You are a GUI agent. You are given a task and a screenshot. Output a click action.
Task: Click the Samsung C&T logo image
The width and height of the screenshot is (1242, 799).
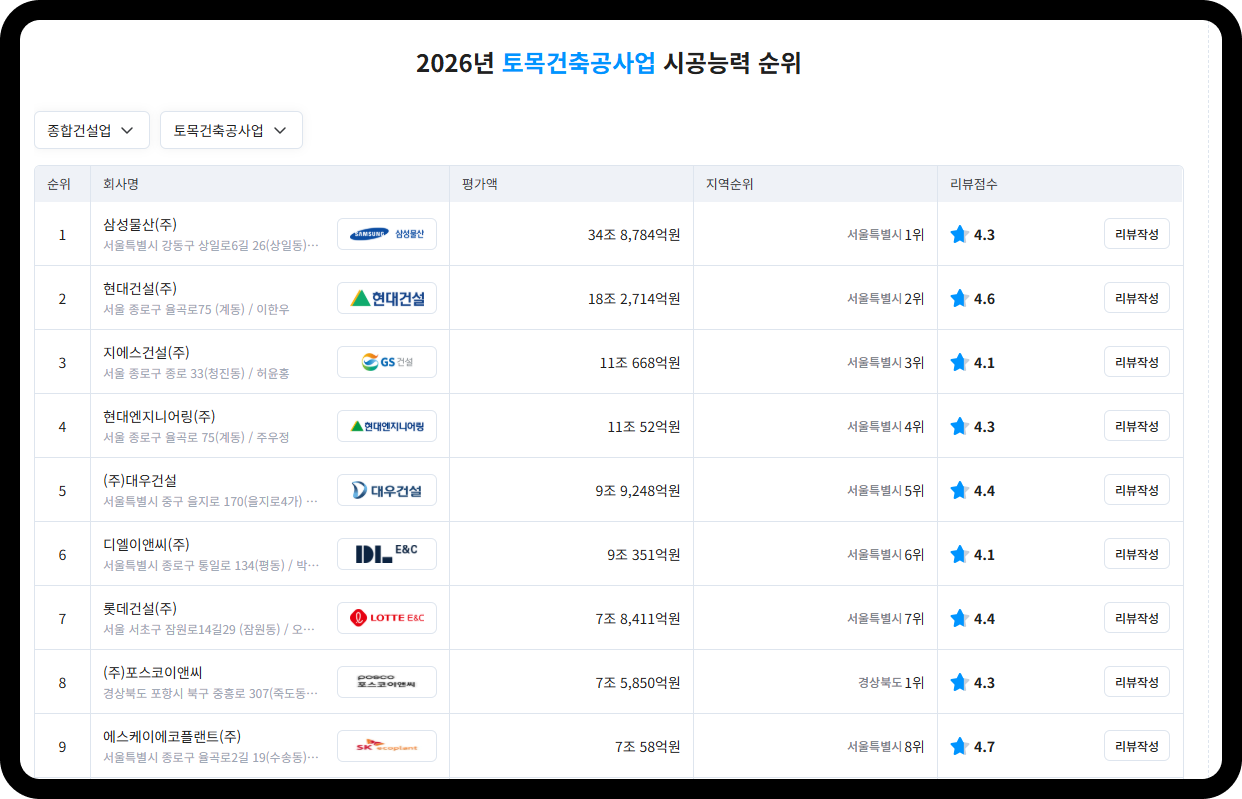387,234
